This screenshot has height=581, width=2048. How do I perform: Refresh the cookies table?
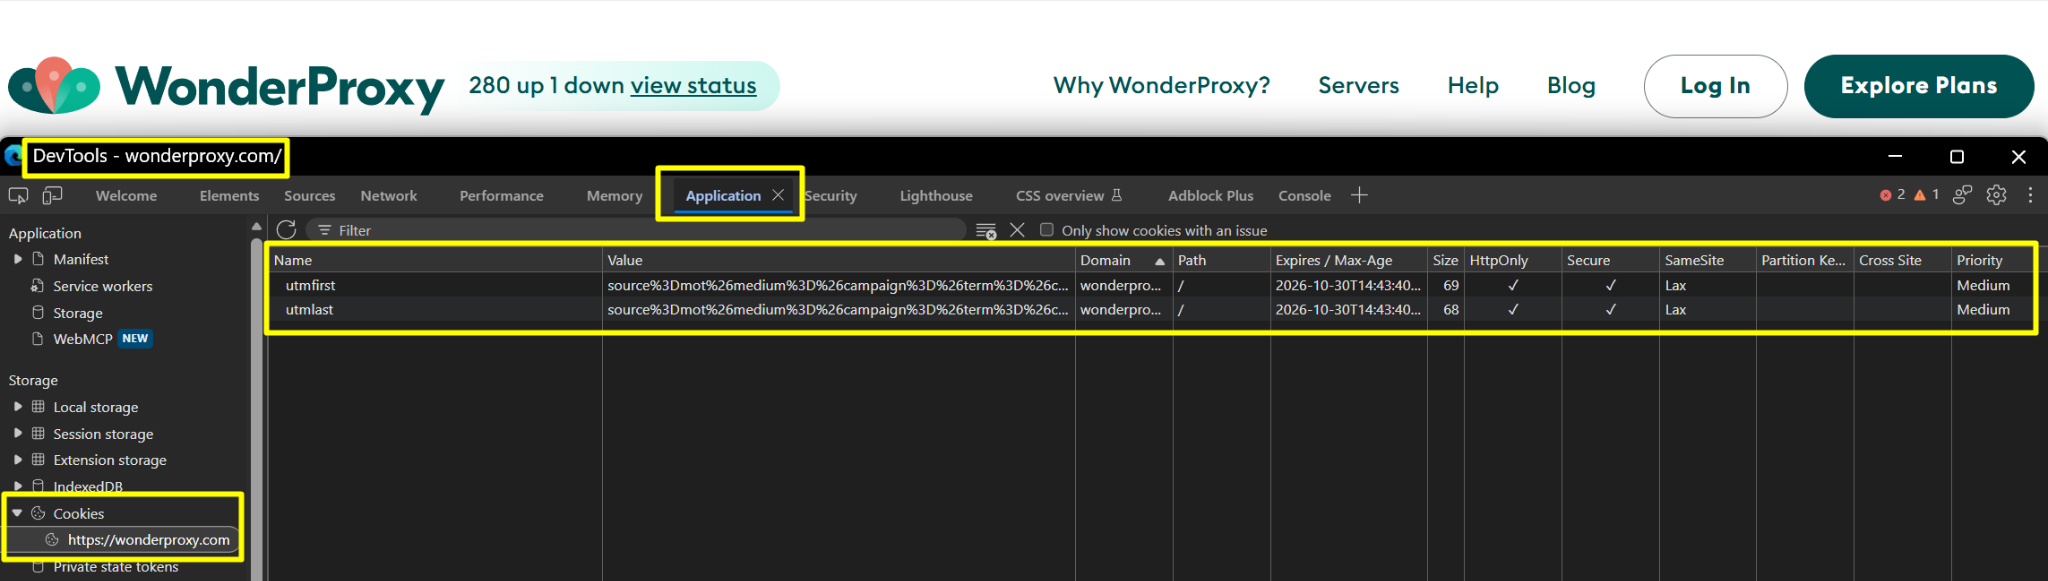pos(286,230)
